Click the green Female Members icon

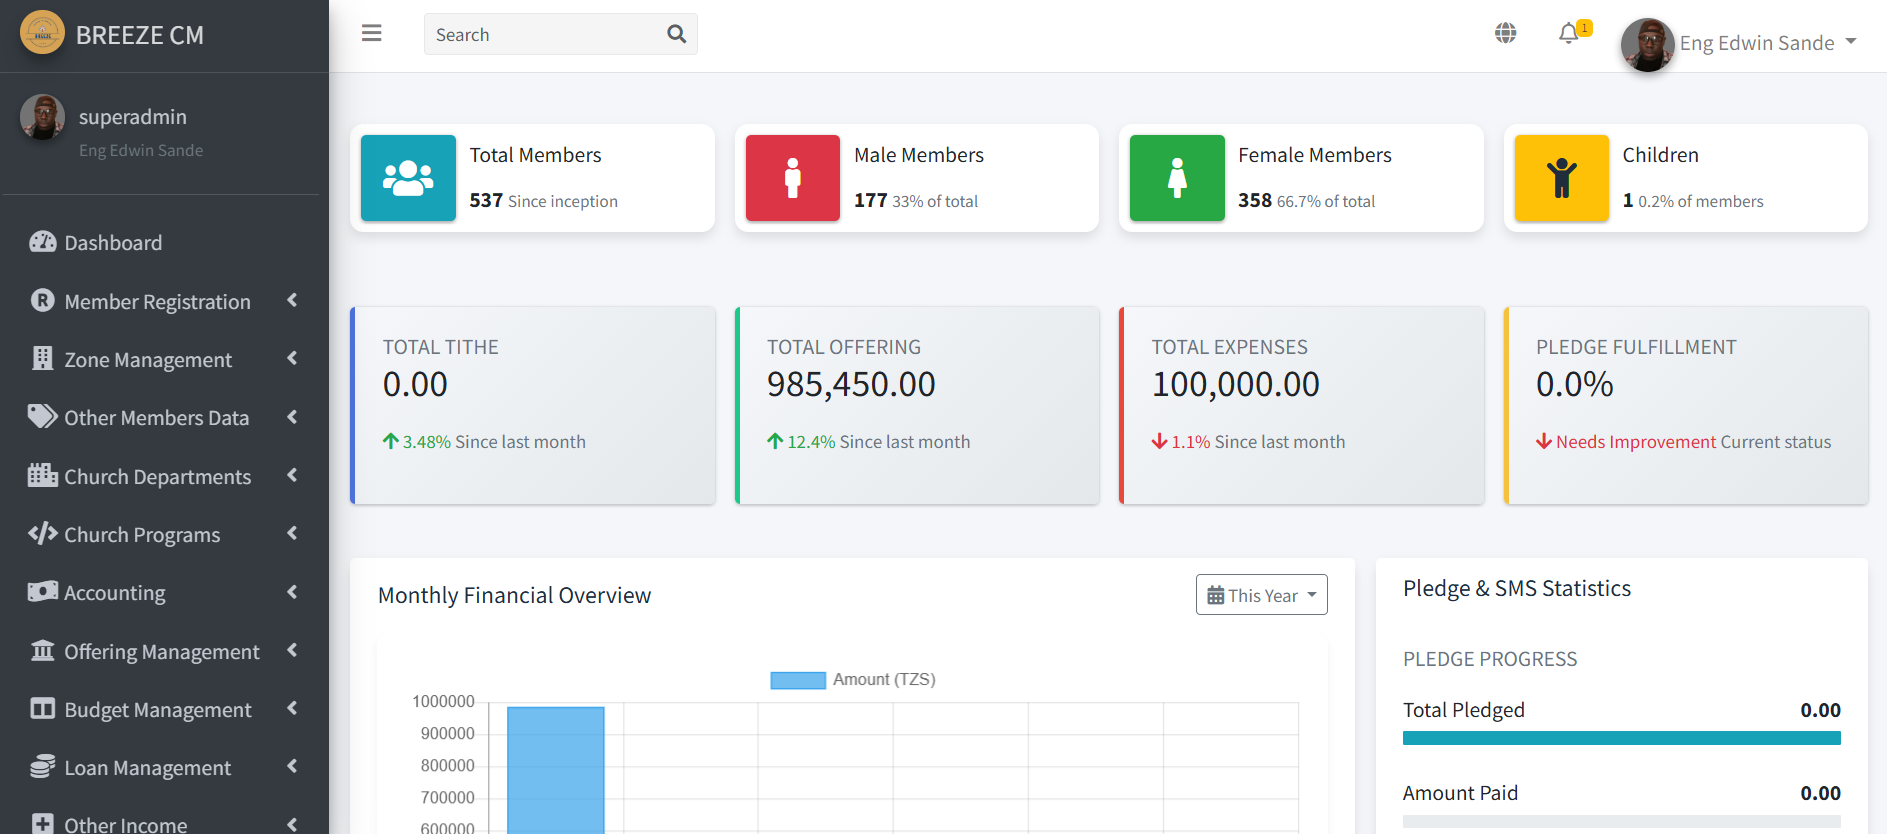pos(1177,178)
